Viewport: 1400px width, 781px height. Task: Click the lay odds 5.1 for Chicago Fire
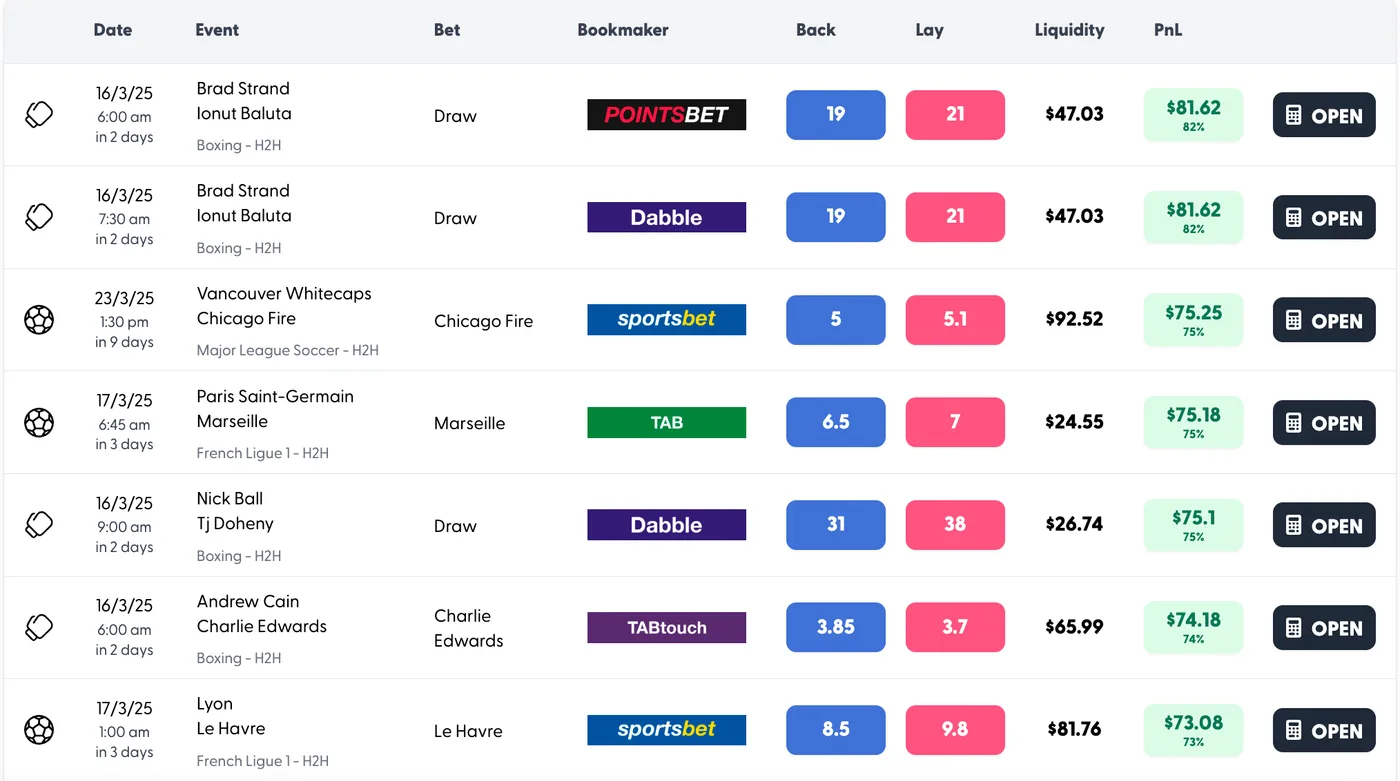[x=955, y=320]
